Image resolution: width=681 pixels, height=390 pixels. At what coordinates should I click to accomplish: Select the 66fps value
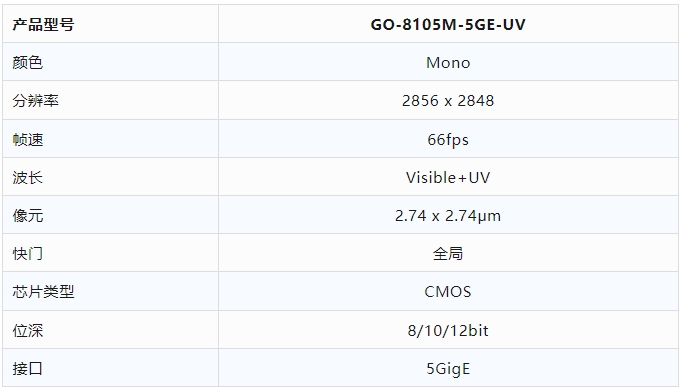point(448,139)
